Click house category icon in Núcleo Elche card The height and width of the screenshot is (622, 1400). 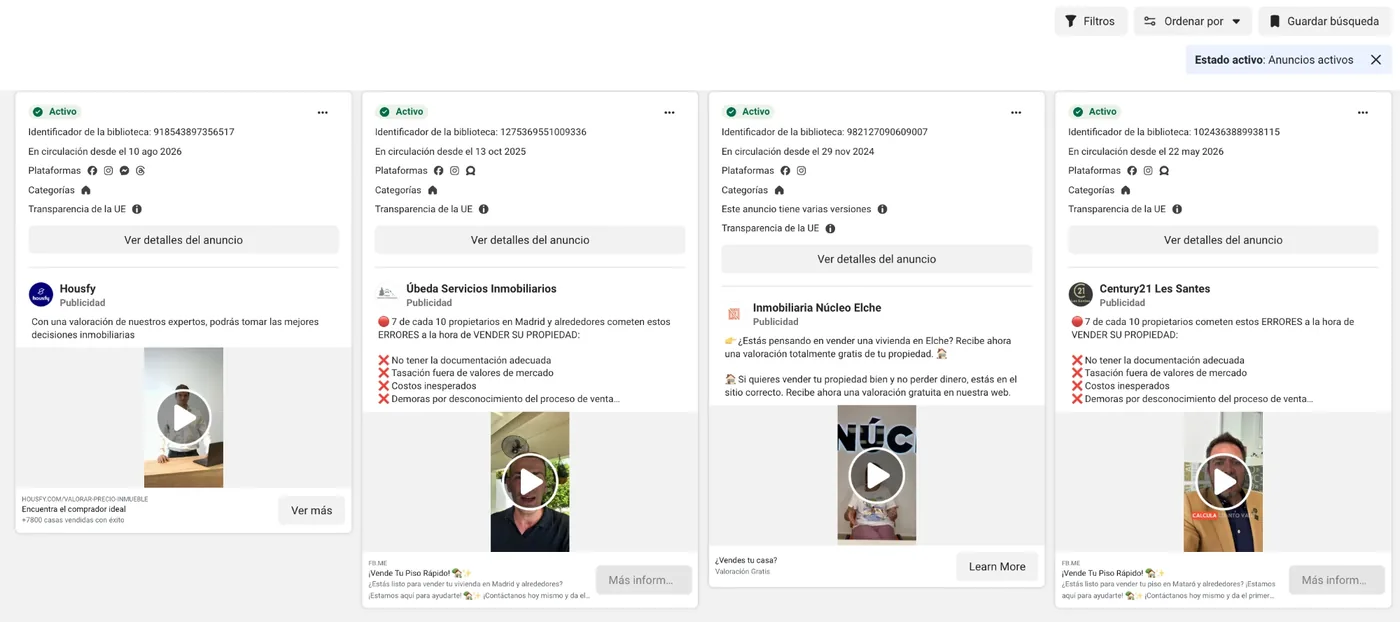tap(779, 190)
